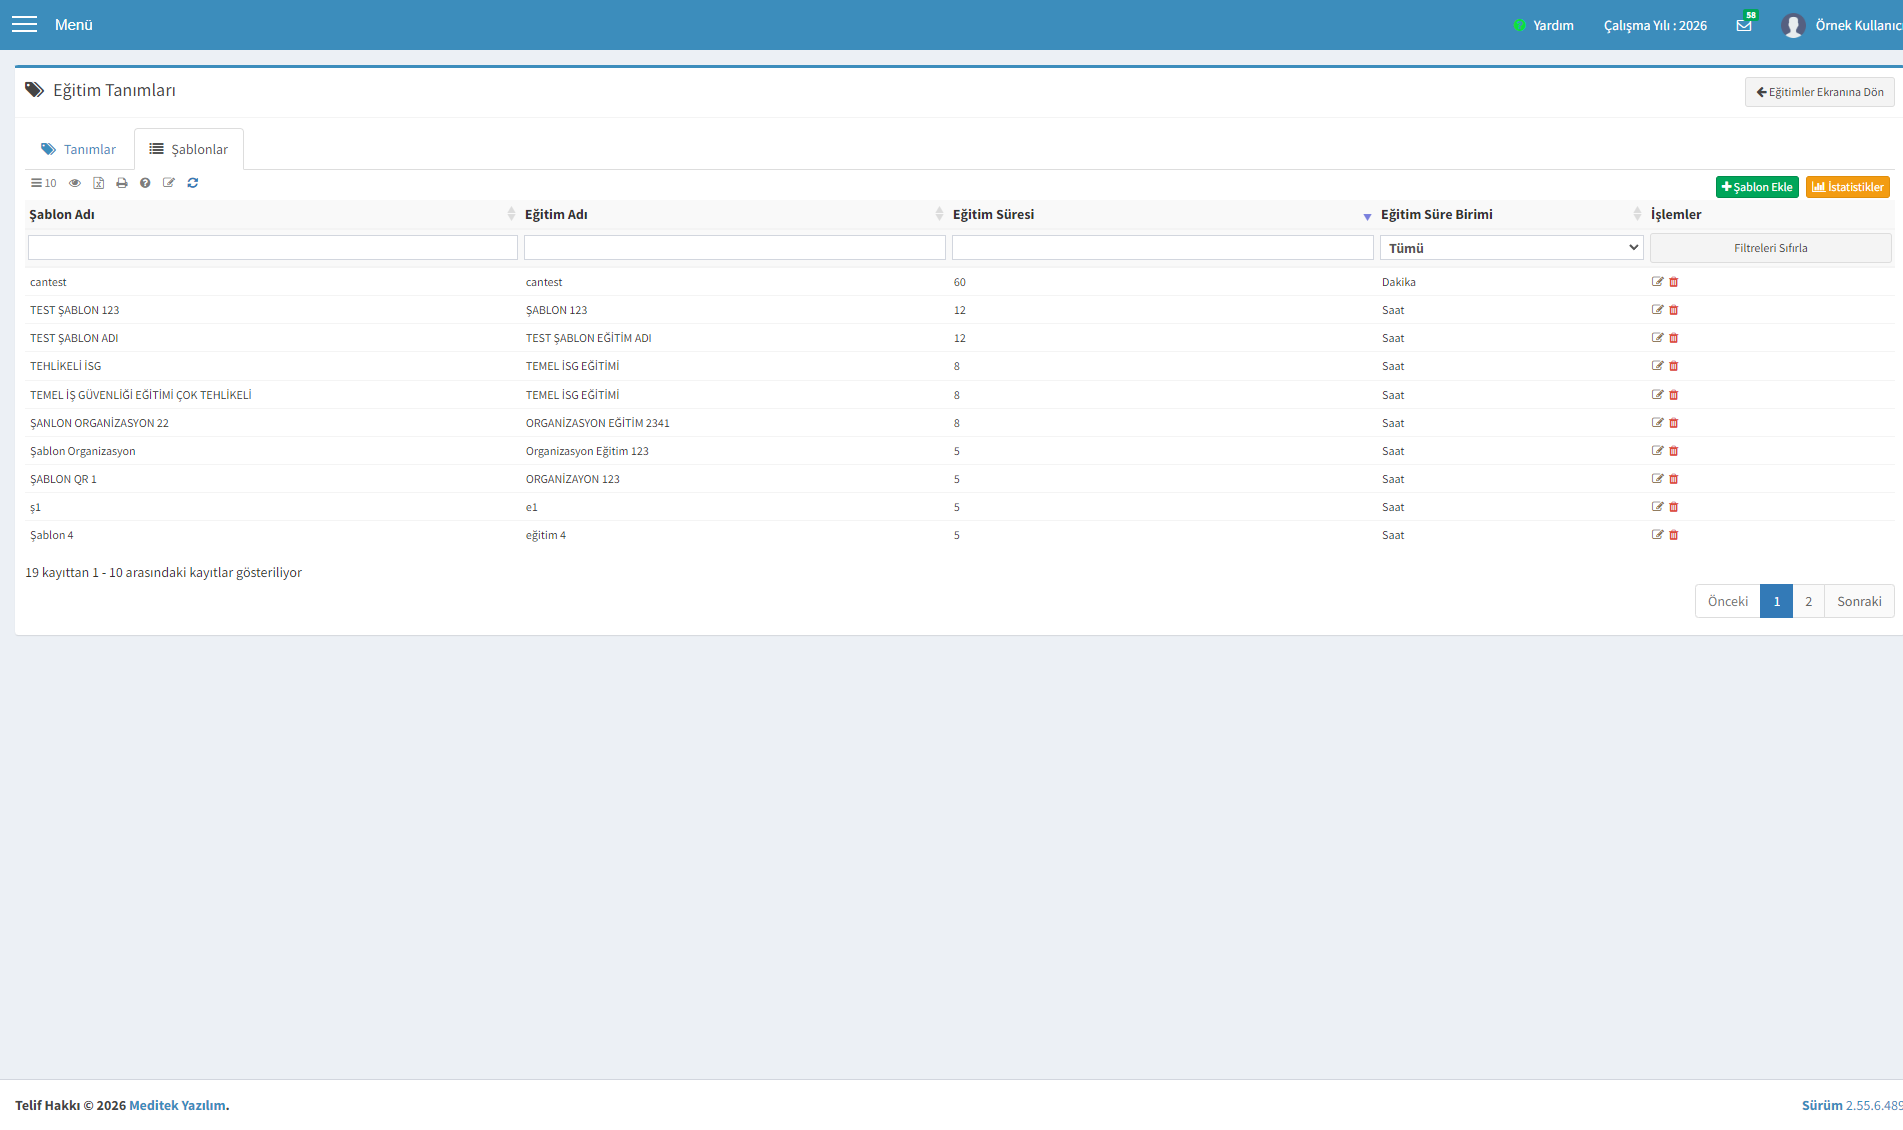Click the Şablon Ekle button

(1757, 187)
